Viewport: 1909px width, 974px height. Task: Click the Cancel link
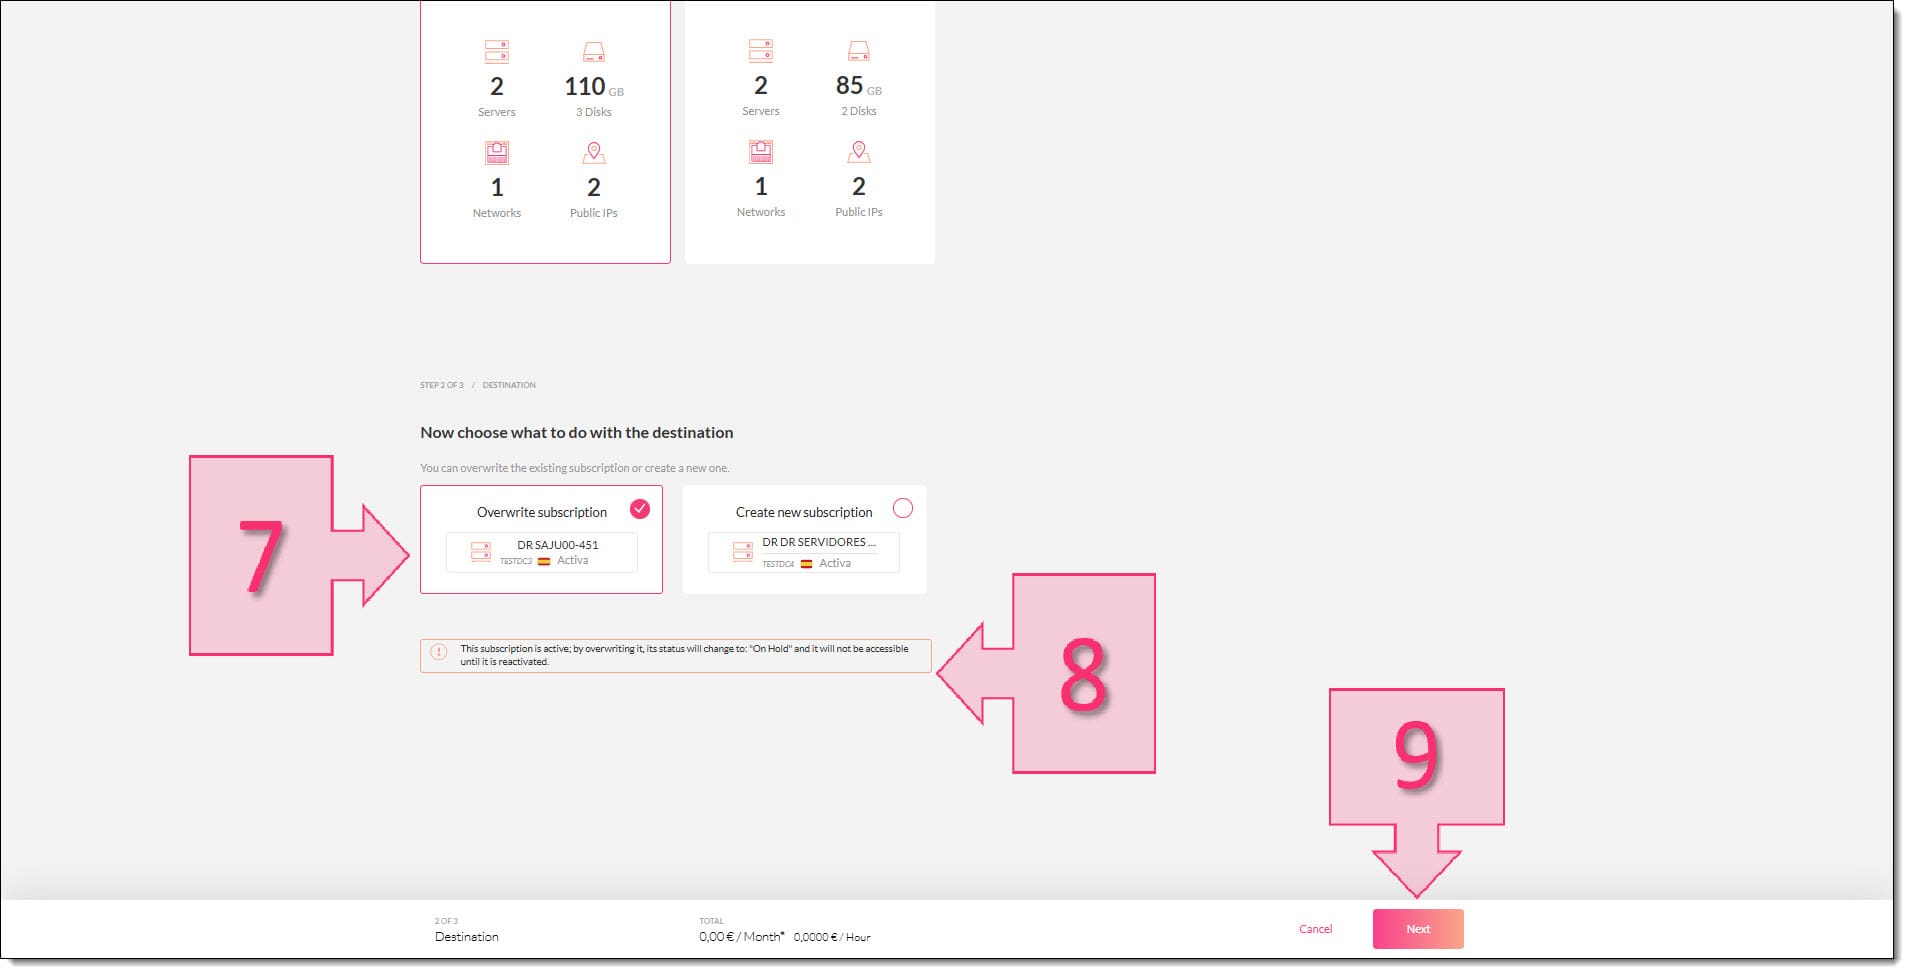(x=1315, y=929)
